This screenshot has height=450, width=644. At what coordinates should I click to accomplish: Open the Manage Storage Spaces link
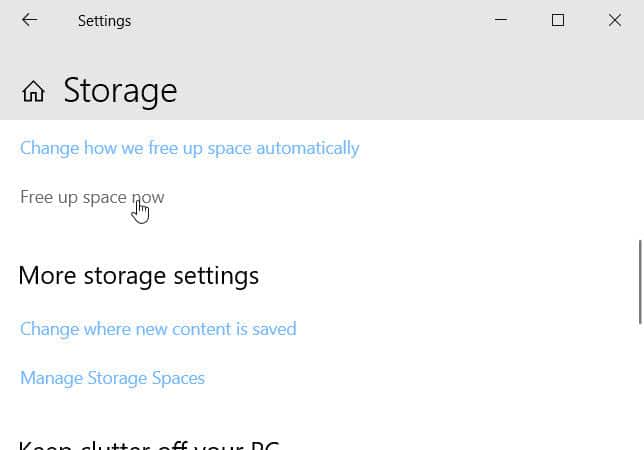click(112, 378)
